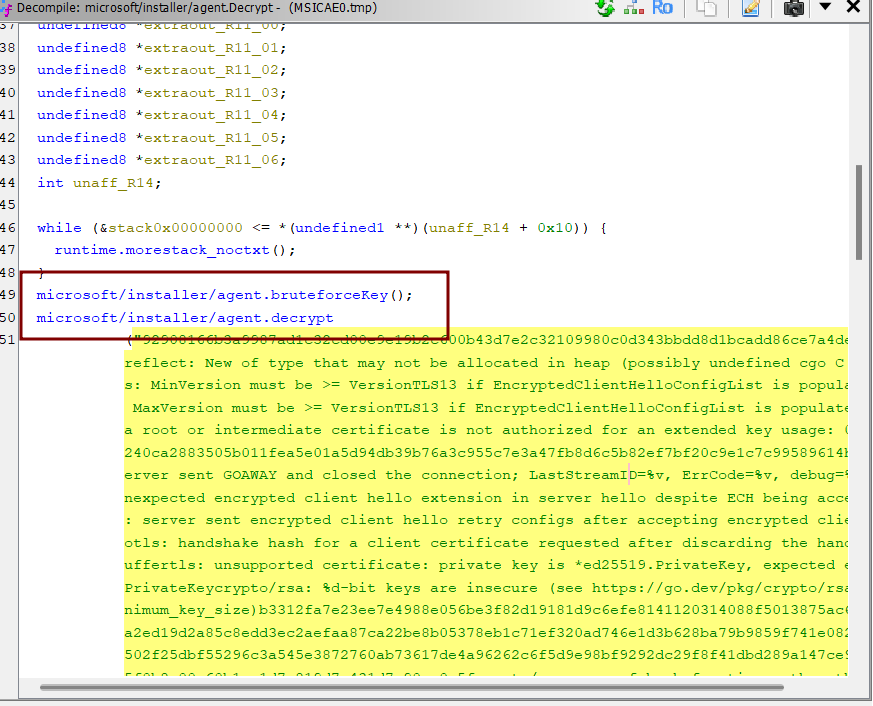Click hex string starting 240ca2883505b011
This screenshot has height=706, width=873.
tap(486, 453)
